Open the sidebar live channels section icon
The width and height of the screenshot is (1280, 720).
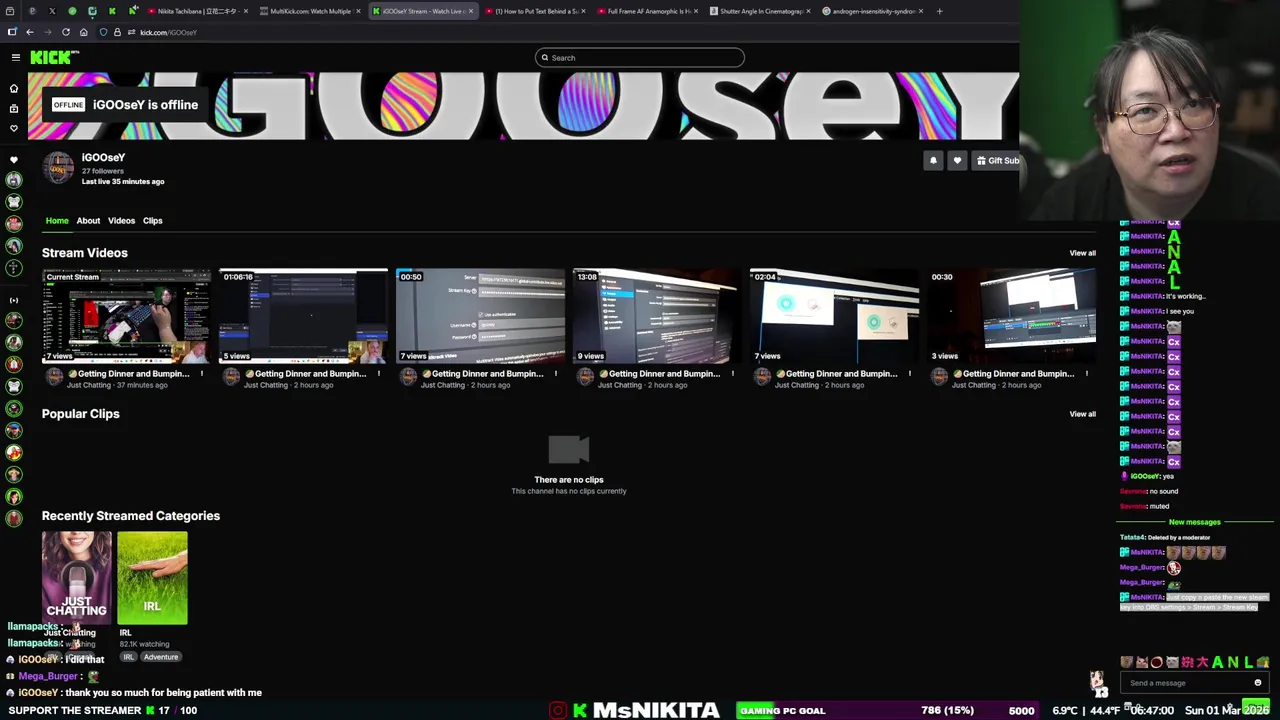coord(14,160)
